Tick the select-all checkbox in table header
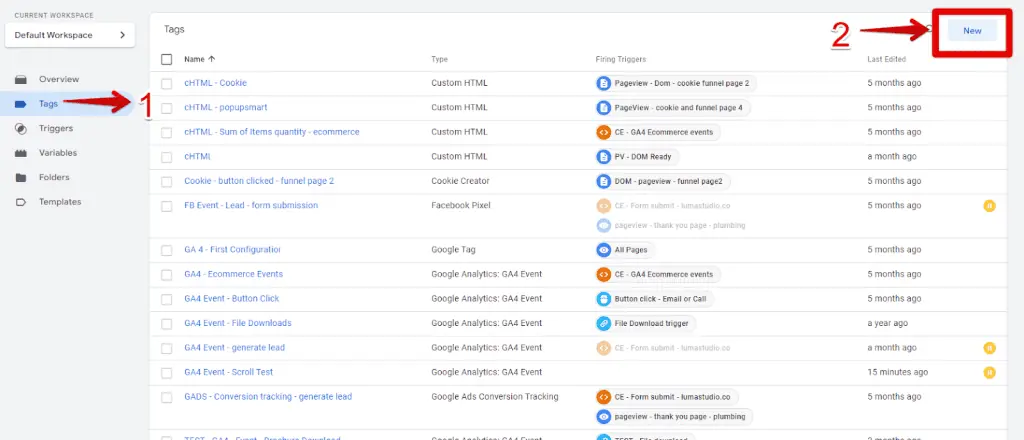 click(167, 59)
